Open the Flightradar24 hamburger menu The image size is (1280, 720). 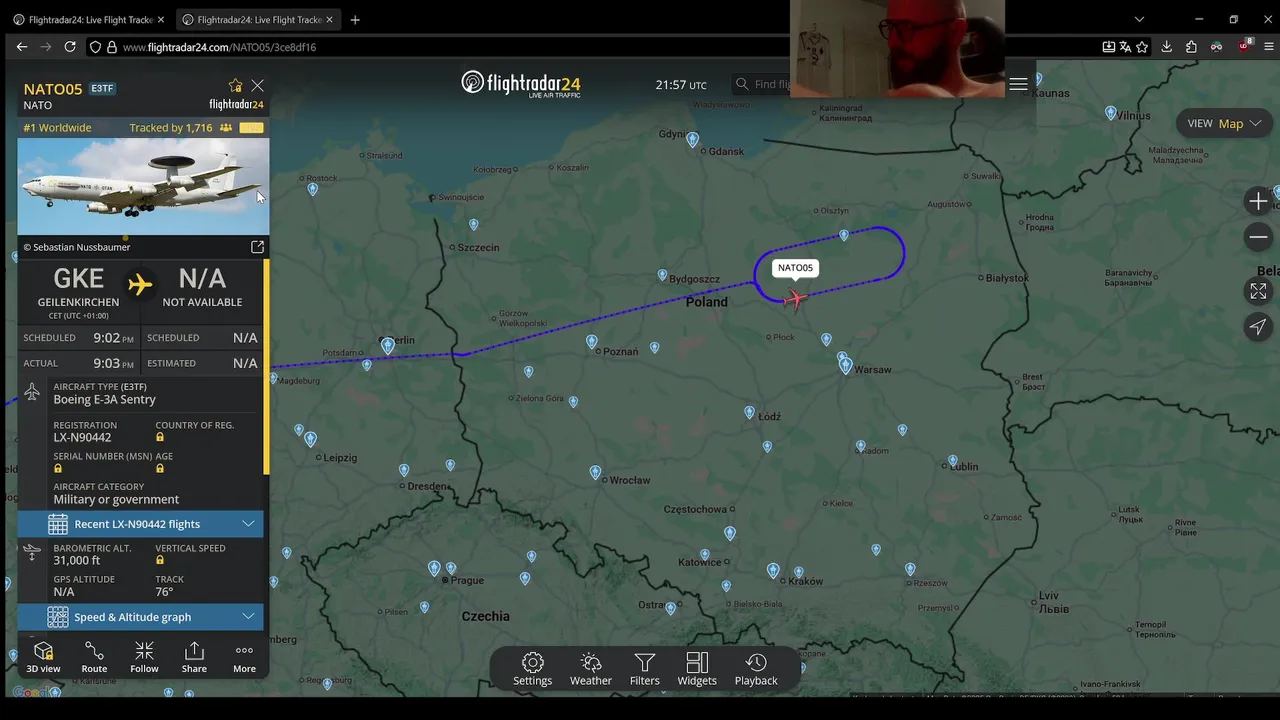tap(1018, 84)
